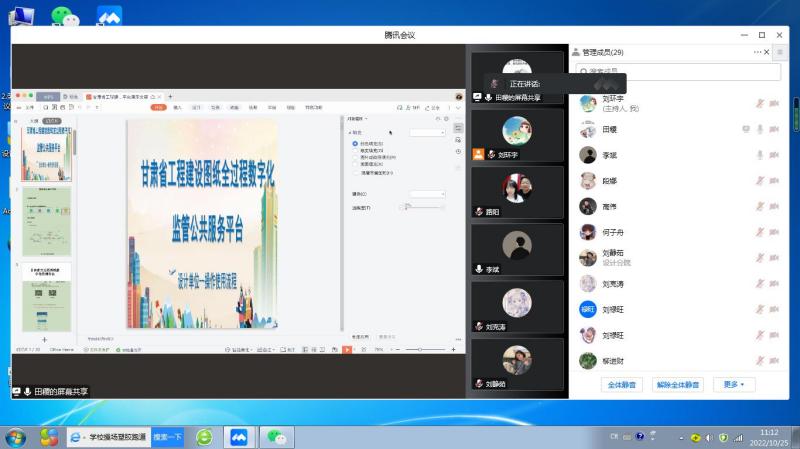Click the green 360 browser taskbar icon
Screen dimensions: 800x449
tap(204, 437)
